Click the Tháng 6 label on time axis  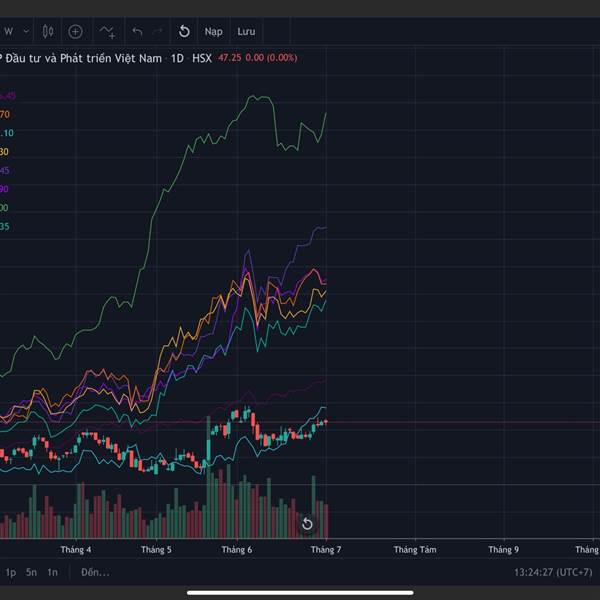(237, 549)
